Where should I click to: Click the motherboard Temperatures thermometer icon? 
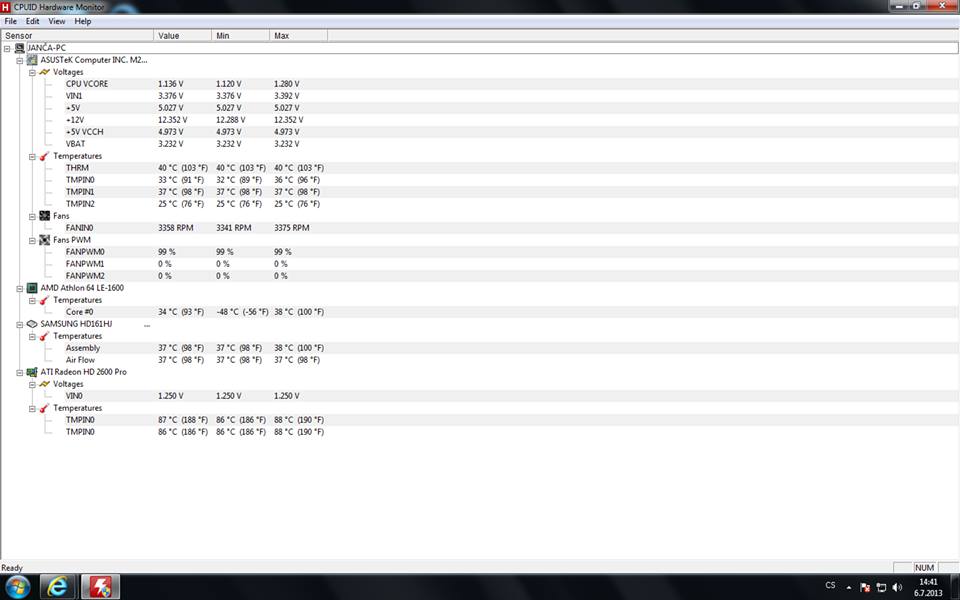point(44,156)
